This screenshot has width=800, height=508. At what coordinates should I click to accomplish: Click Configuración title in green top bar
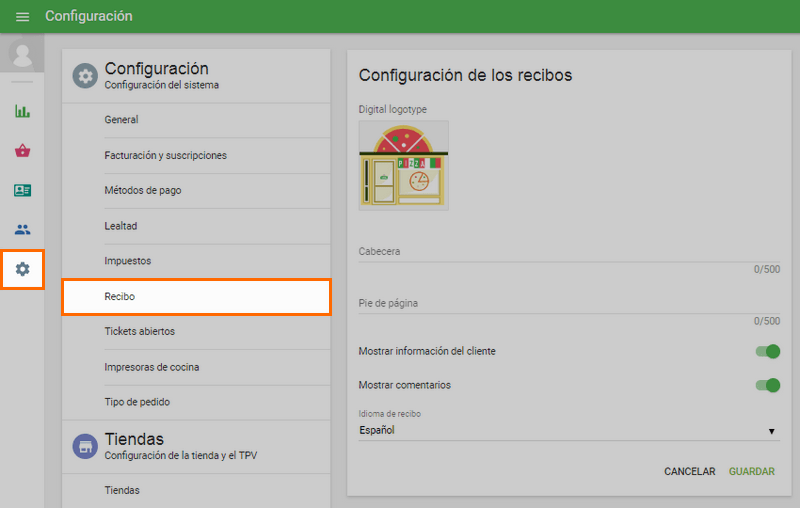point(89,16)
